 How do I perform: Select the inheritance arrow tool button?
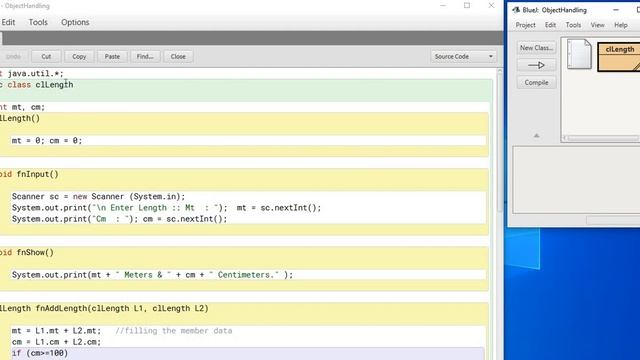(536, 65)
